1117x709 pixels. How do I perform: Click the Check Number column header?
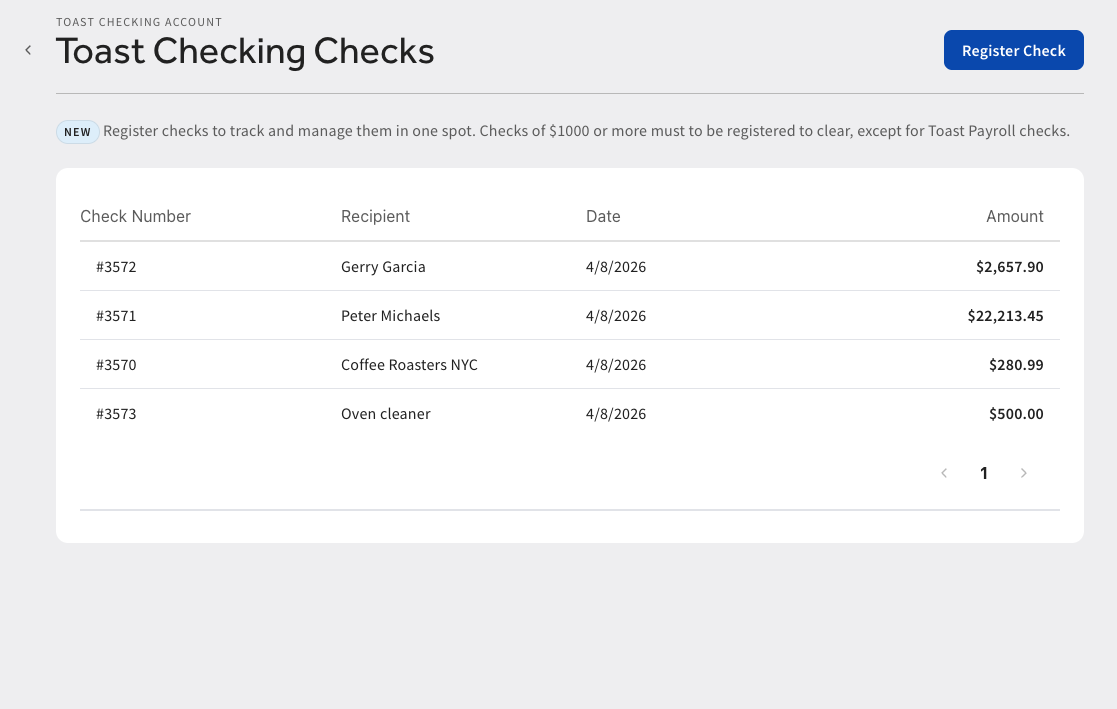click(135, 217)
